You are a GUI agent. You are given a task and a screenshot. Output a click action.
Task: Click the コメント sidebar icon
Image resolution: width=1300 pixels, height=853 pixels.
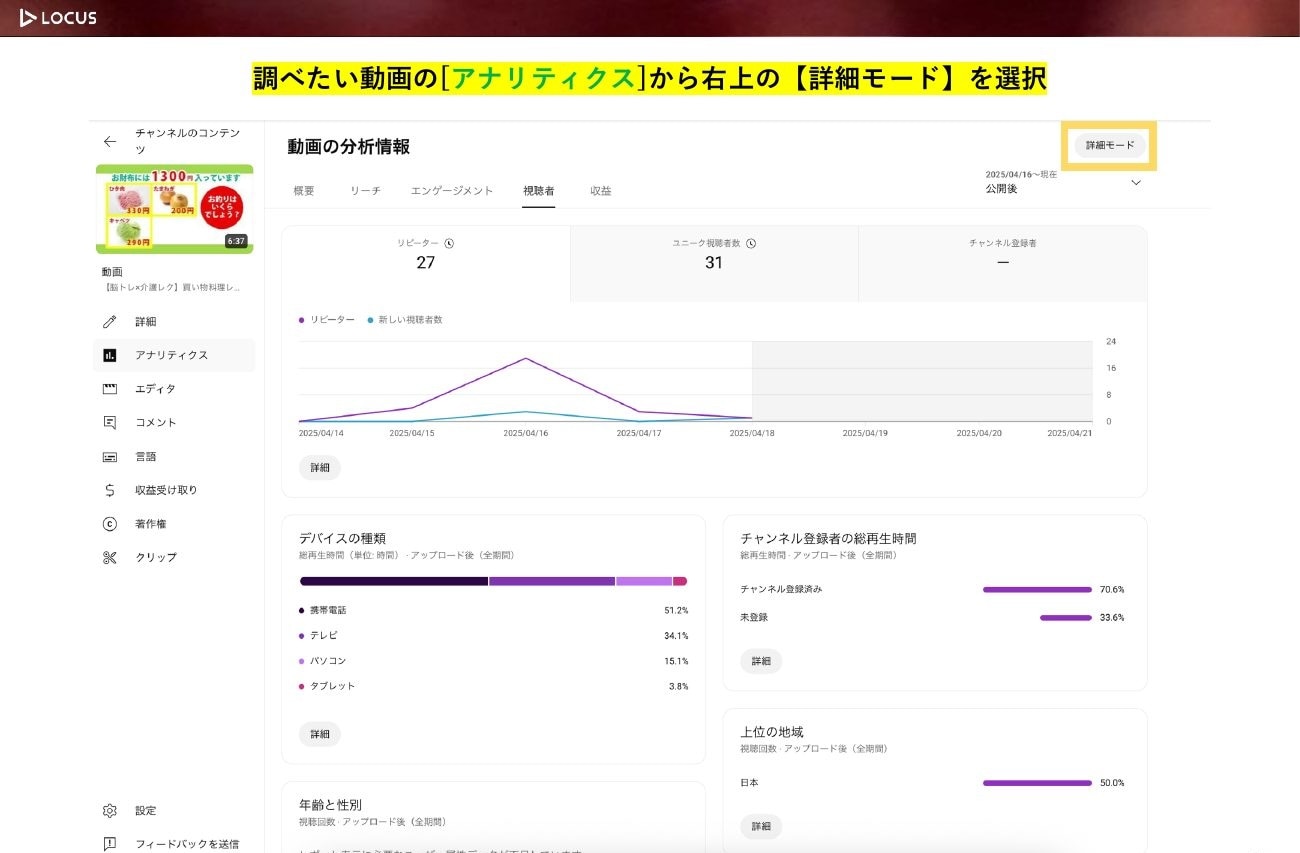pos(110,423)
